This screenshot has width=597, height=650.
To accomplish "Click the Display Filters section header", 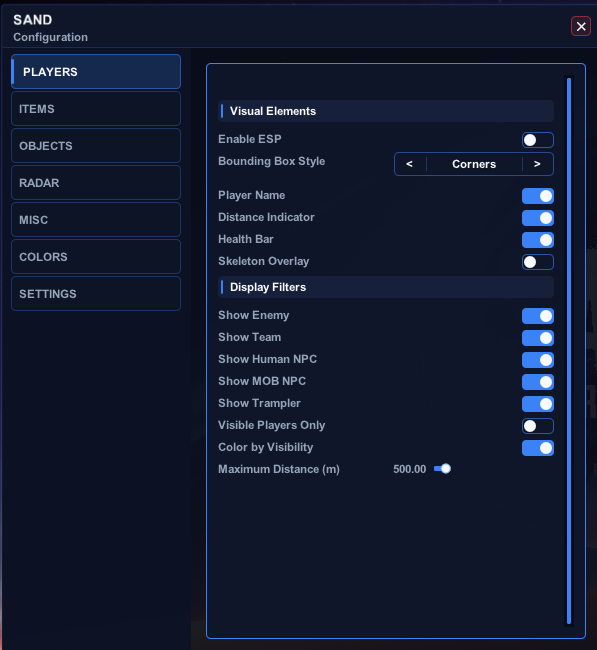I will (x=386, y=287).
